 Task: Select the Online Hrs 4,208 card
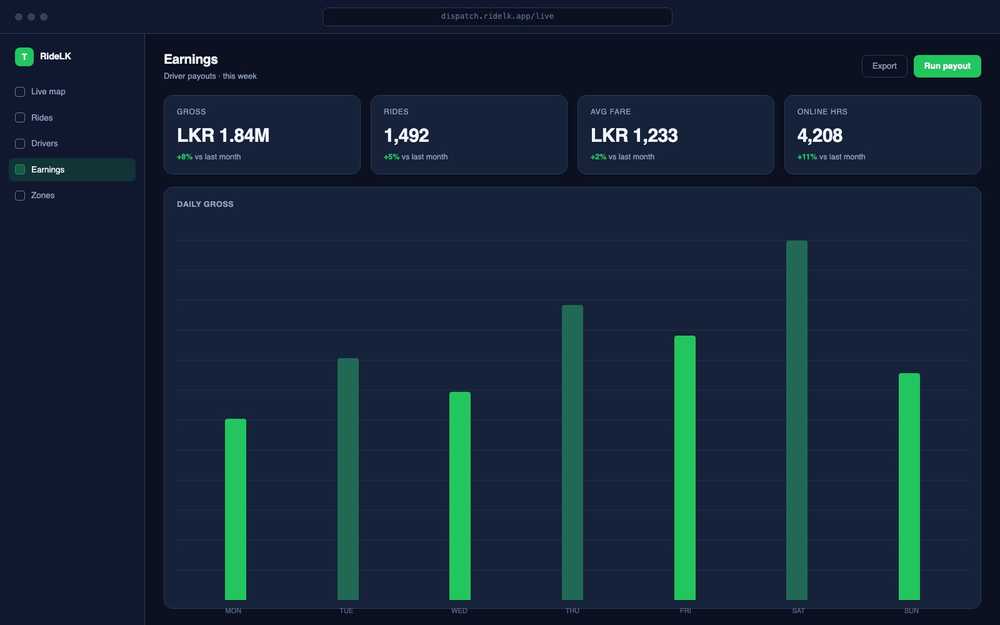[x=882, y=135]
